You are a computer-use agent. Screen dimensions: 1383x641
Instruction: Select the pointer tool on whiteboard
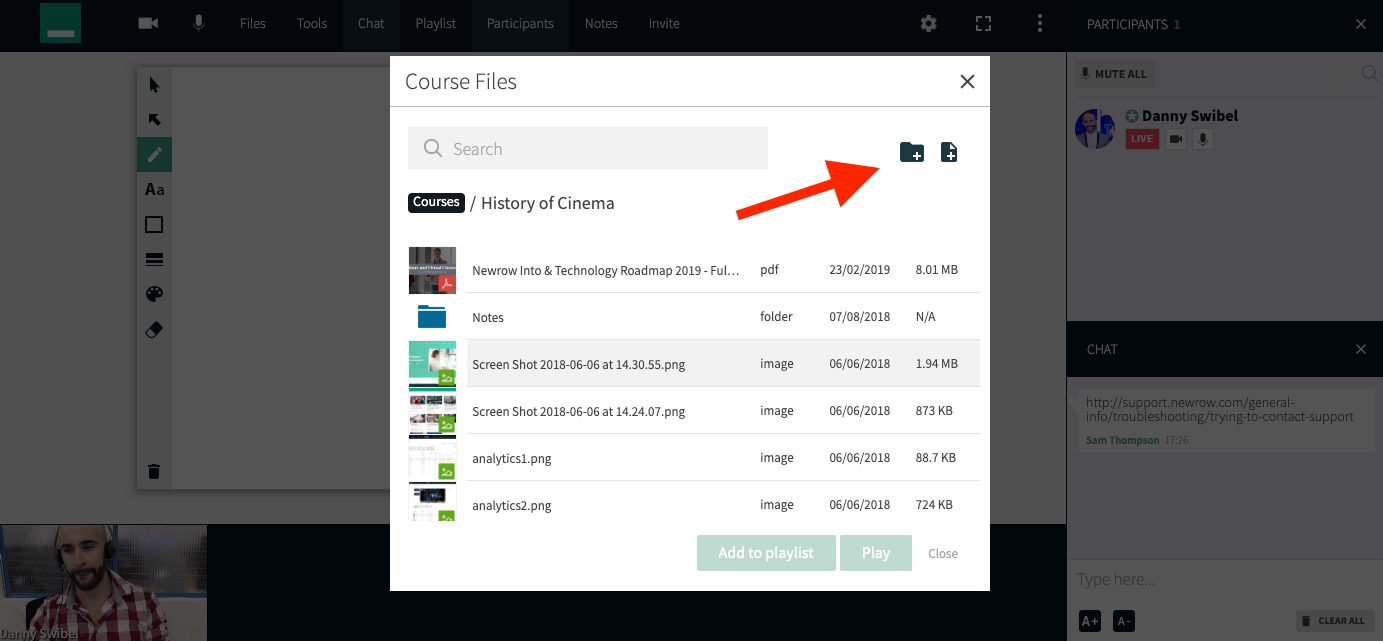[x=154, y=85]
